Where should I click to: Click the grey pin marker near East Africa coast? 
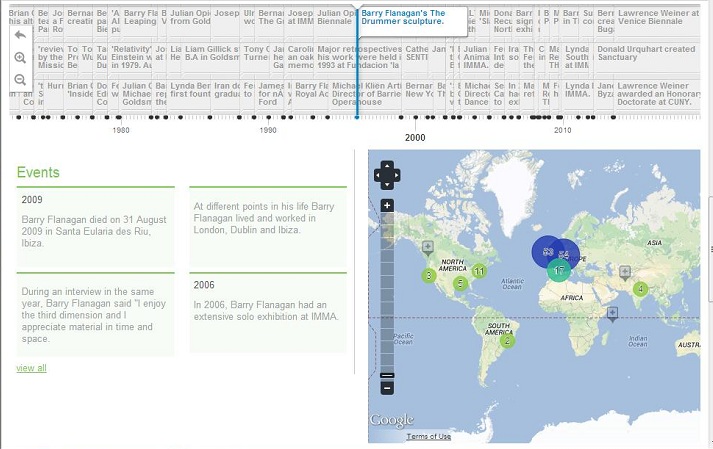[612, 314]
